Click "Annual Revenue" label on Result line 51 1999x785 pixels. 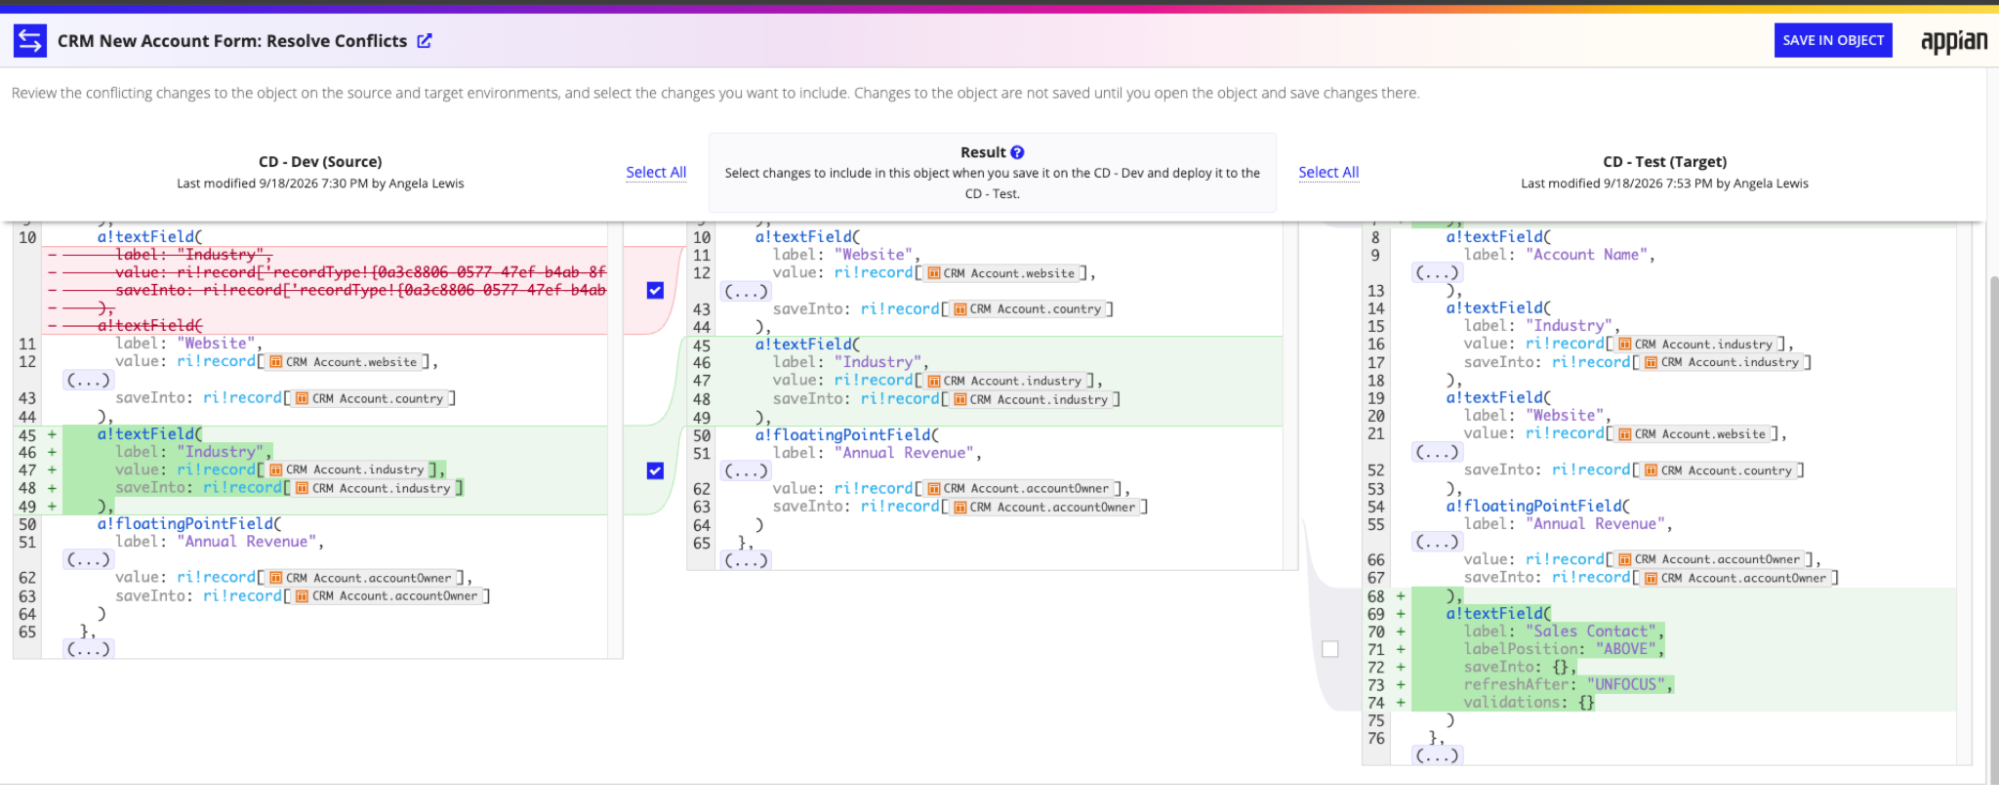(904, 453)
